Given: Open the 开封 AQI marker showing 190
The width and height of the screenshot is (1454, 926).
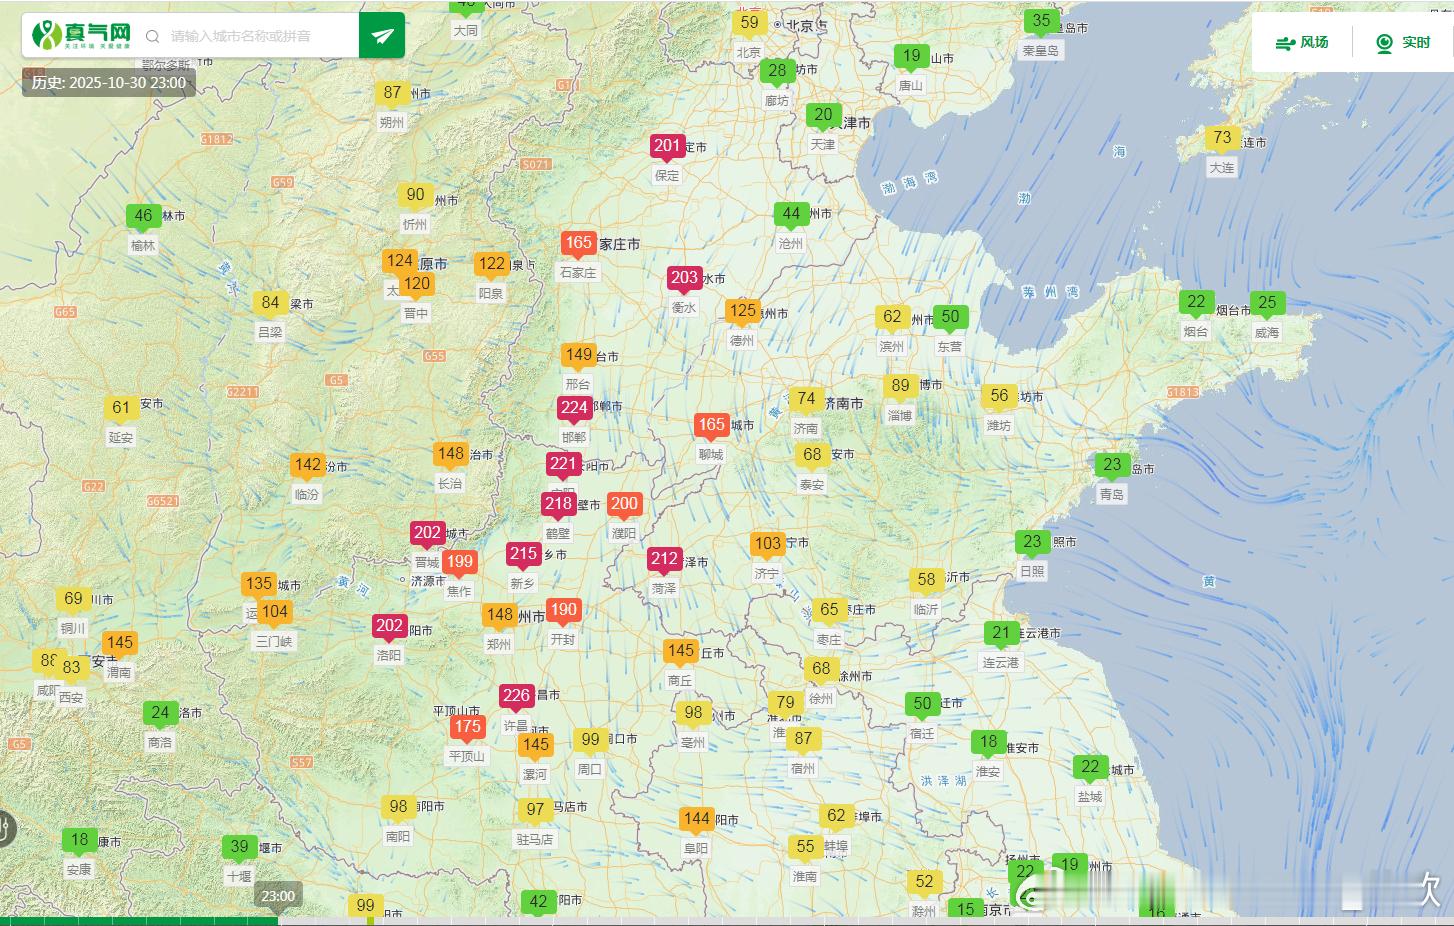Looking at the screenshot, I should (x=563, y=611).
